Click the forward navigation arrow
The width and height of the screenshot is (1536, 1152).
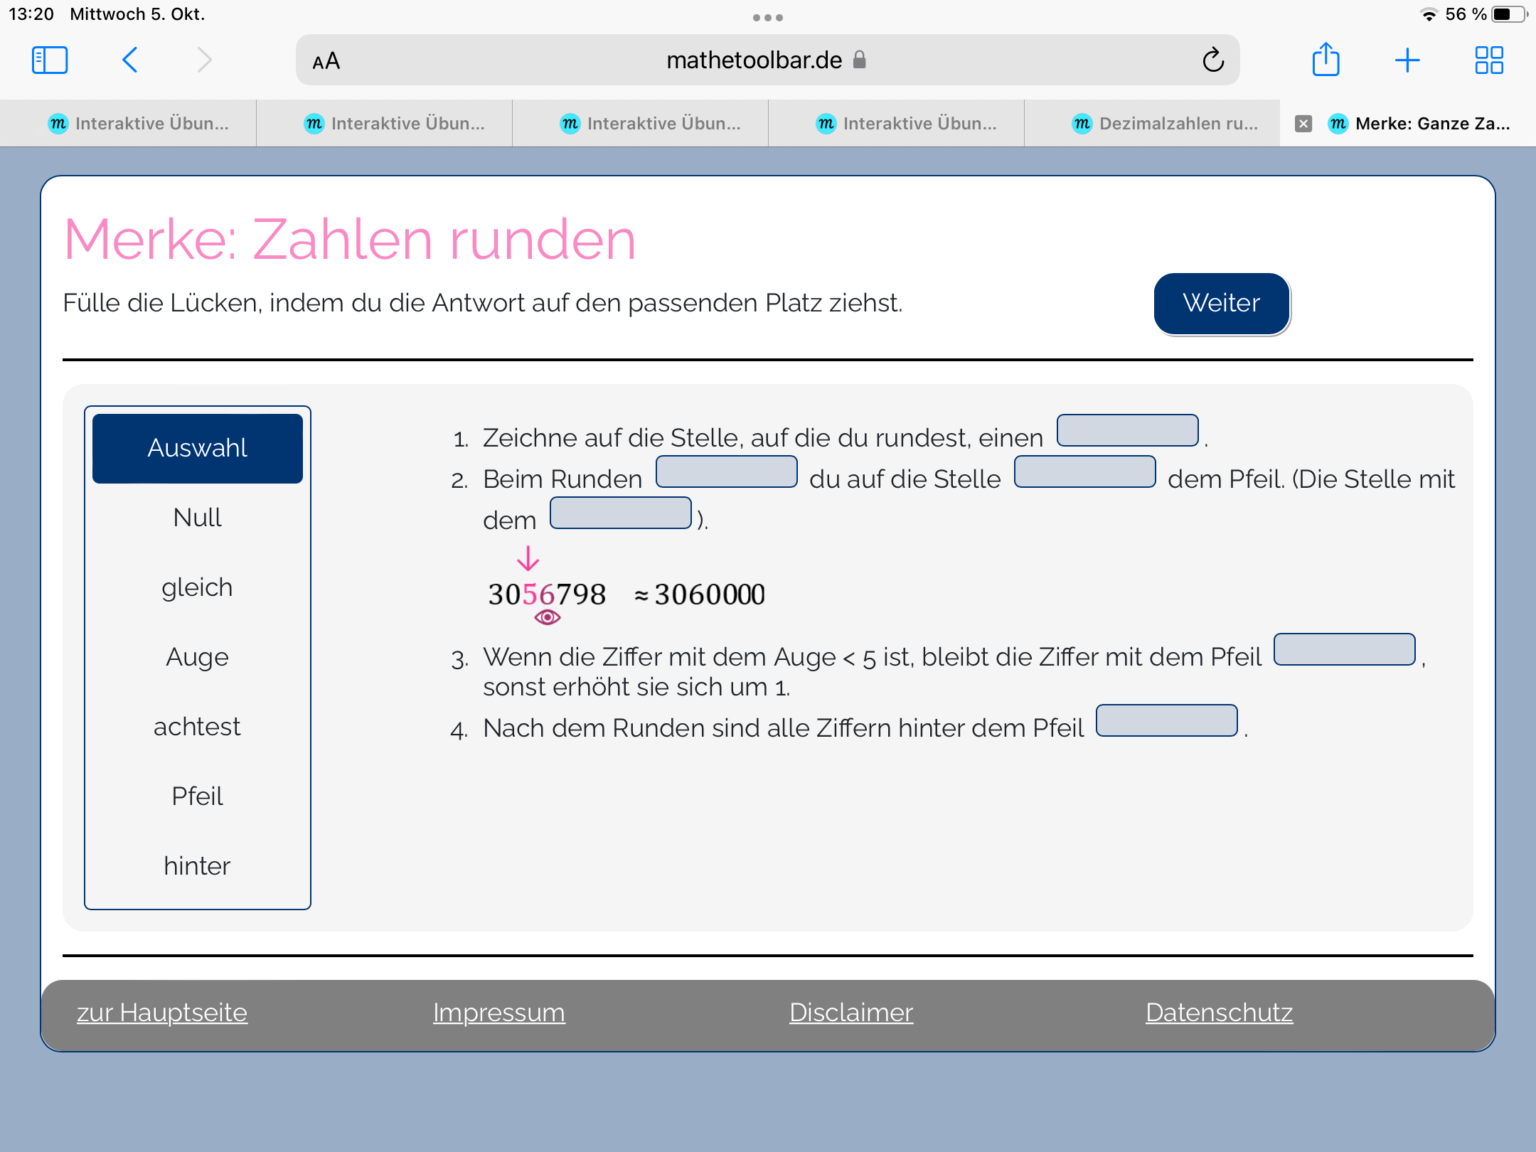(205, 60)
